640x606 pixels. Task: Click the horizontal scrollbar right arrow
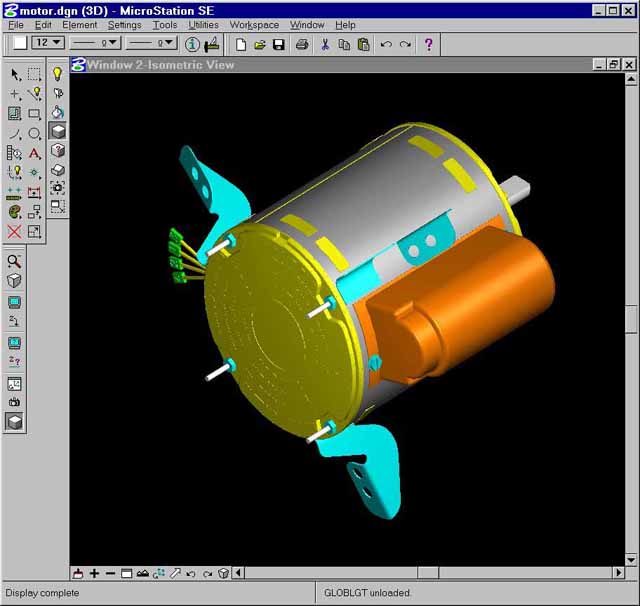619,573
